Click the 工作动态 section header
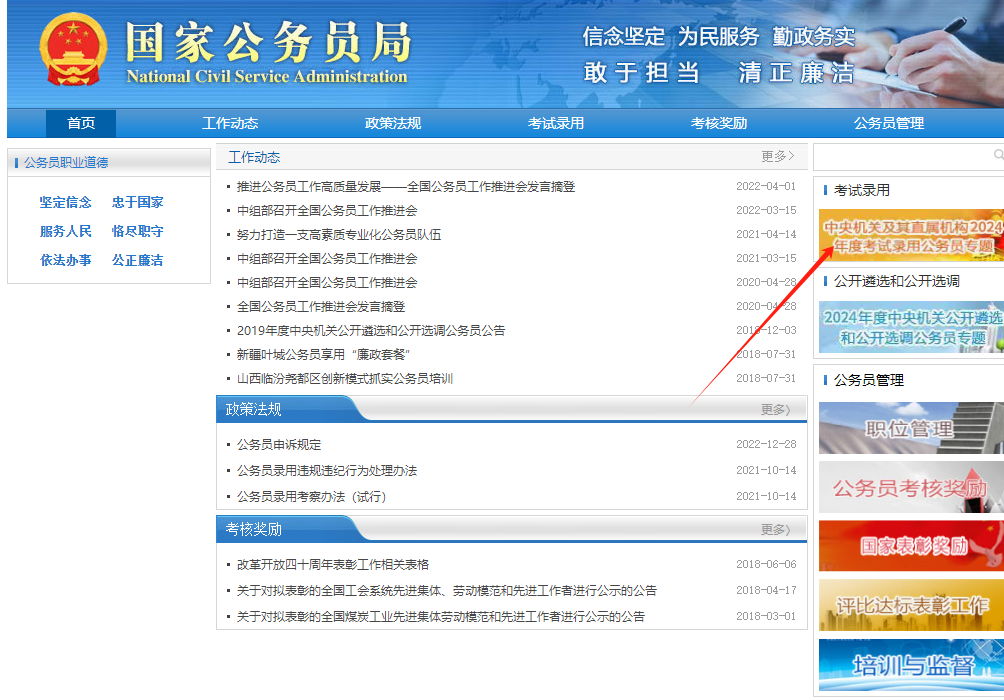 point(254,157)
